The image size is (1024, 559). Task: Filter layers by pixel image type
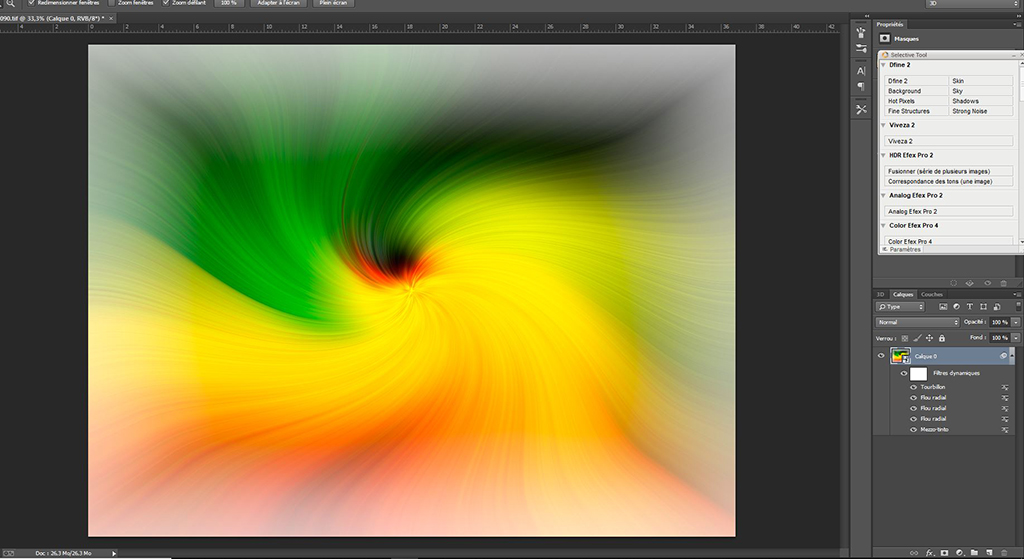(x=943, y=306)
